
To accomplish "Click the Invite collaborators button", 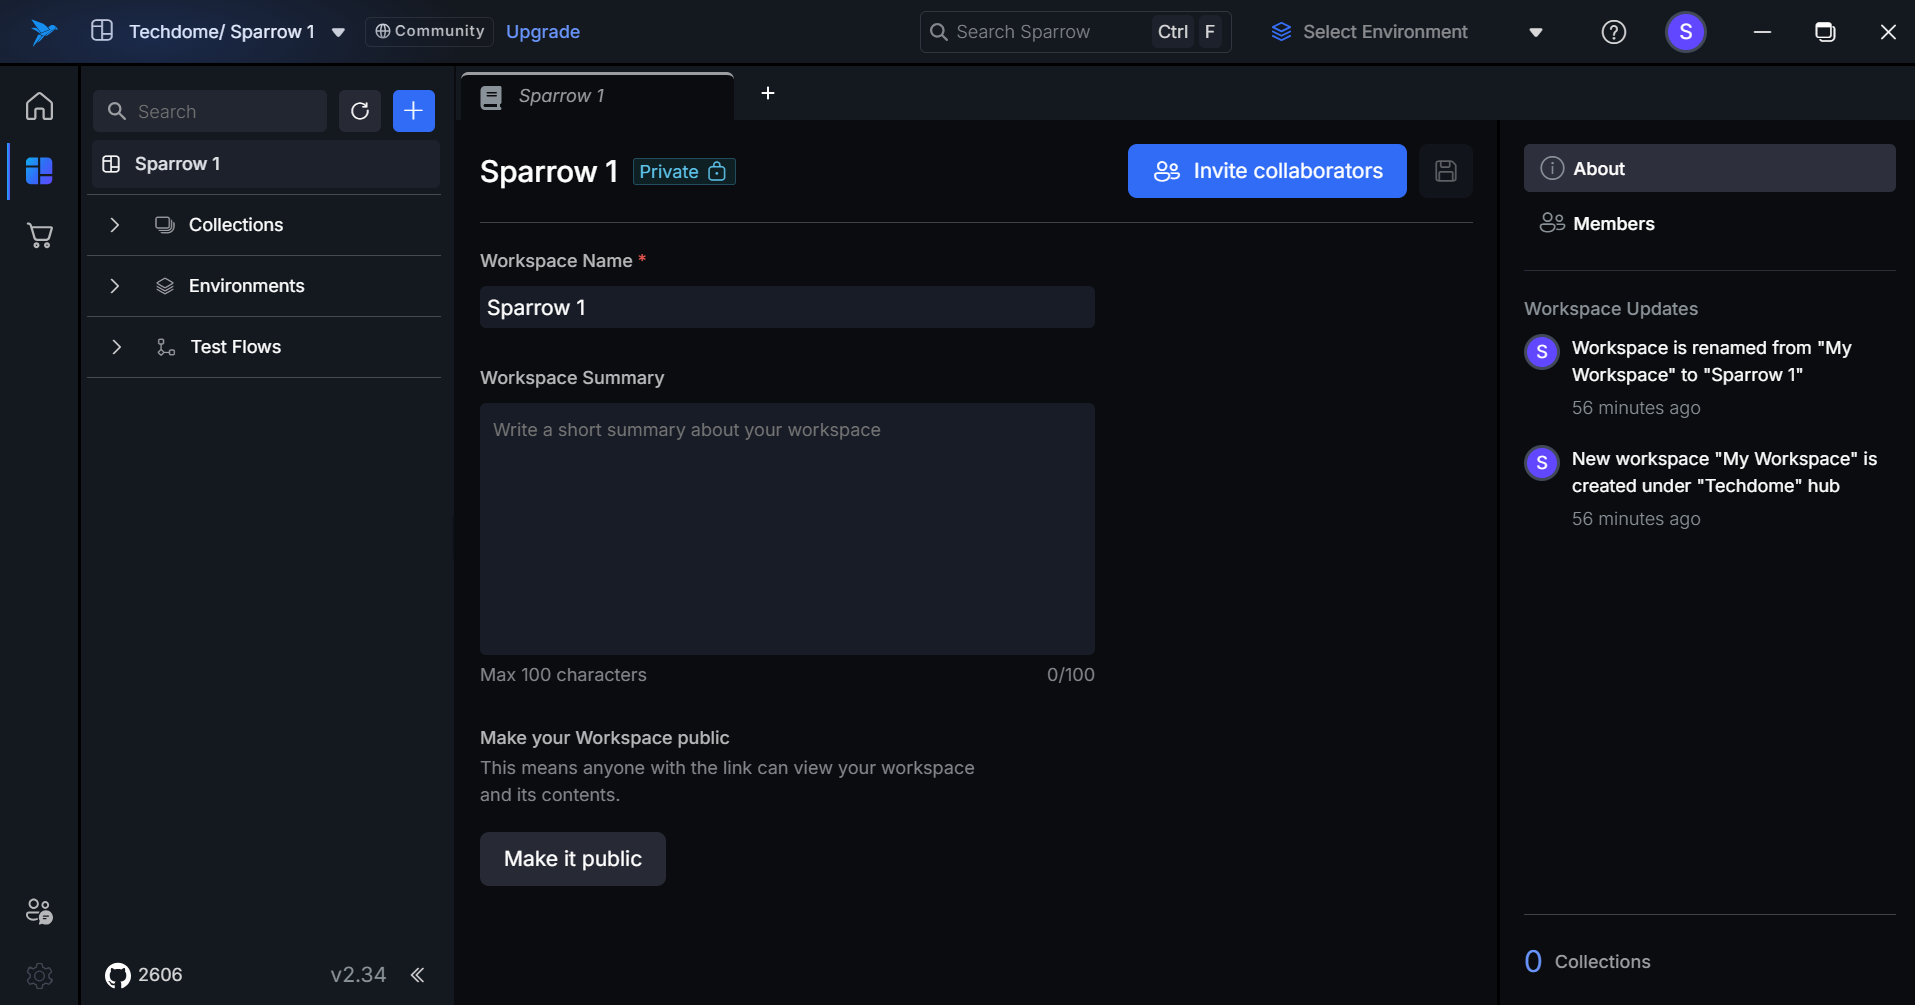I will [x=1267, y=171].
